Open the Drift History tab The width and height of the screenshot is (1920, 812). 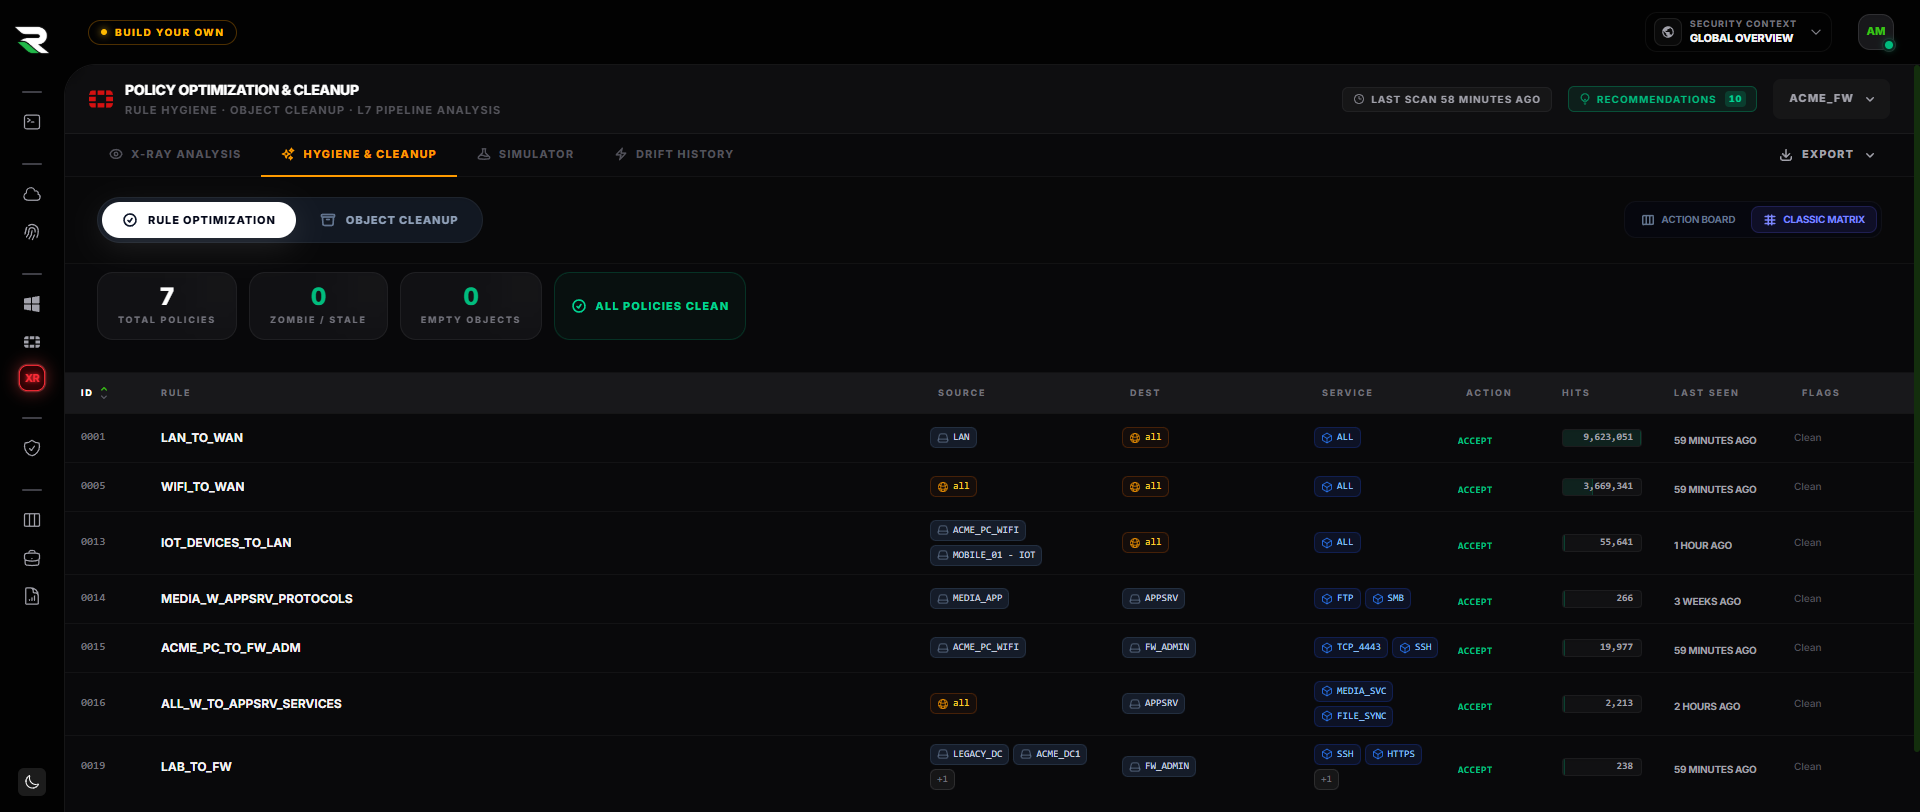point(674,155)
